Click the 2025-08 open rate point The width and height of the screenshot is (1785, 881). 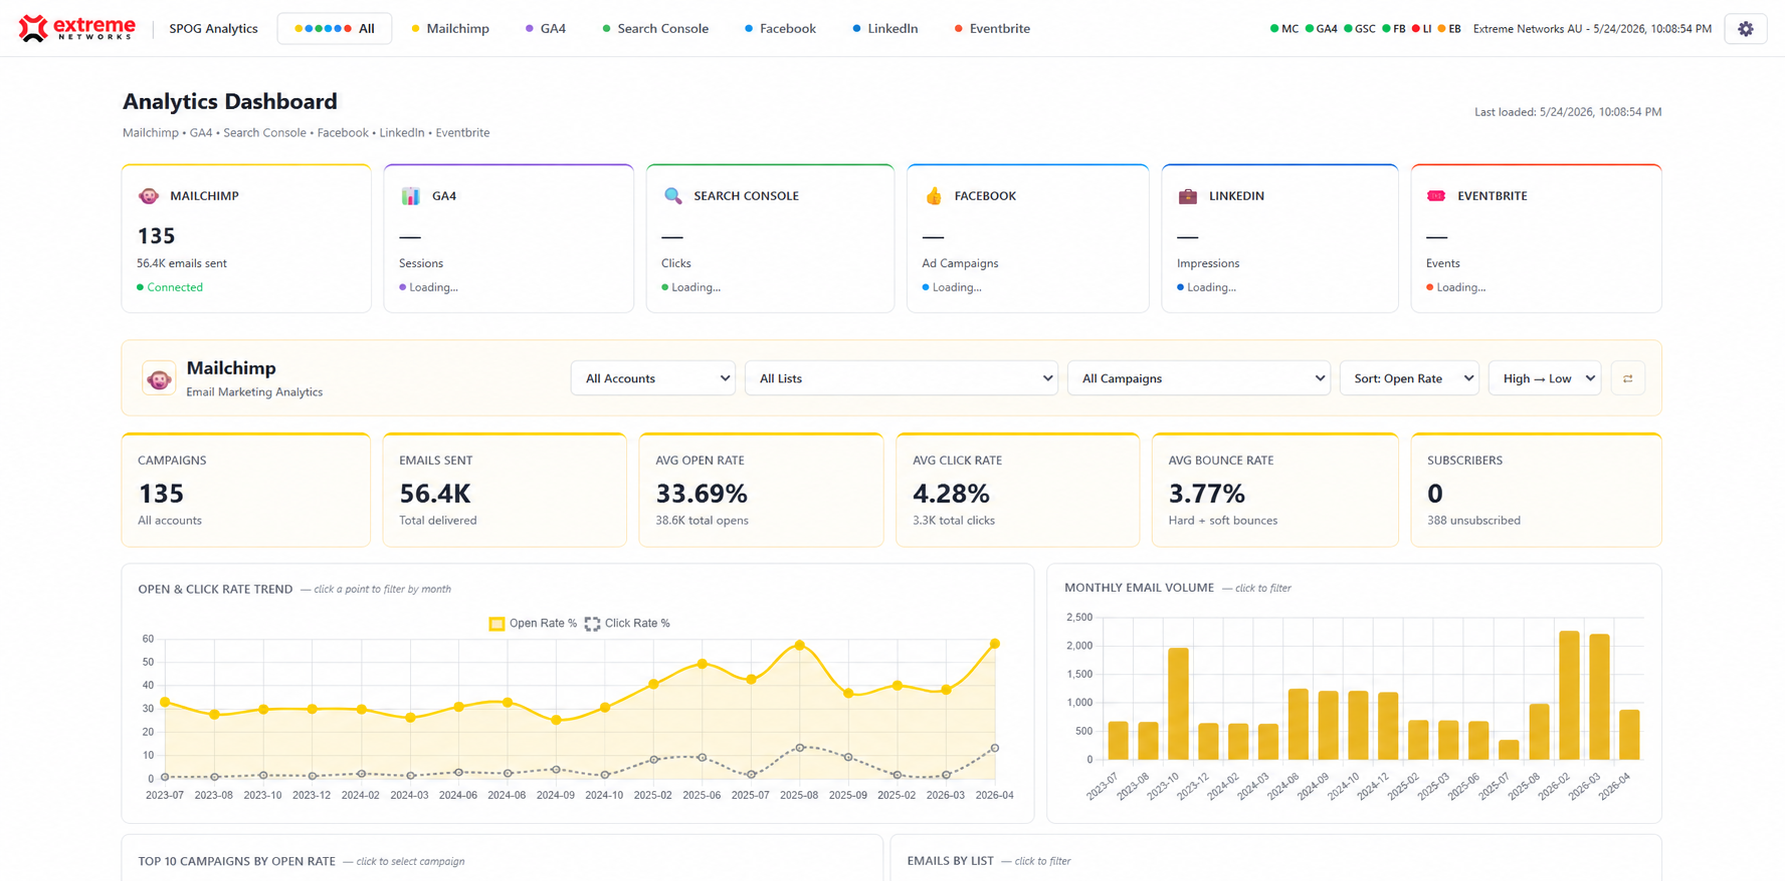click(799, 646)
